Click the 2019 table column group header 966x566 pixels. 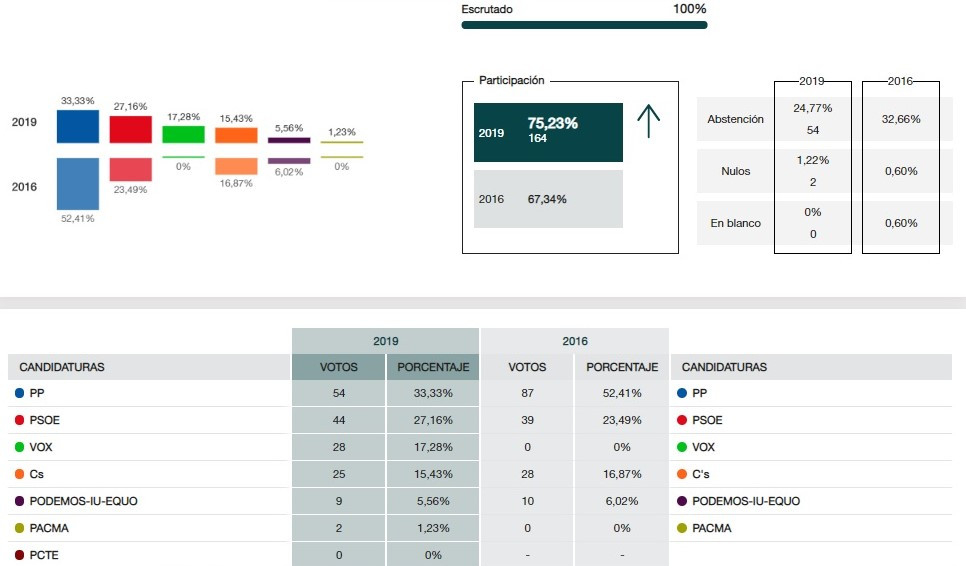385,341
